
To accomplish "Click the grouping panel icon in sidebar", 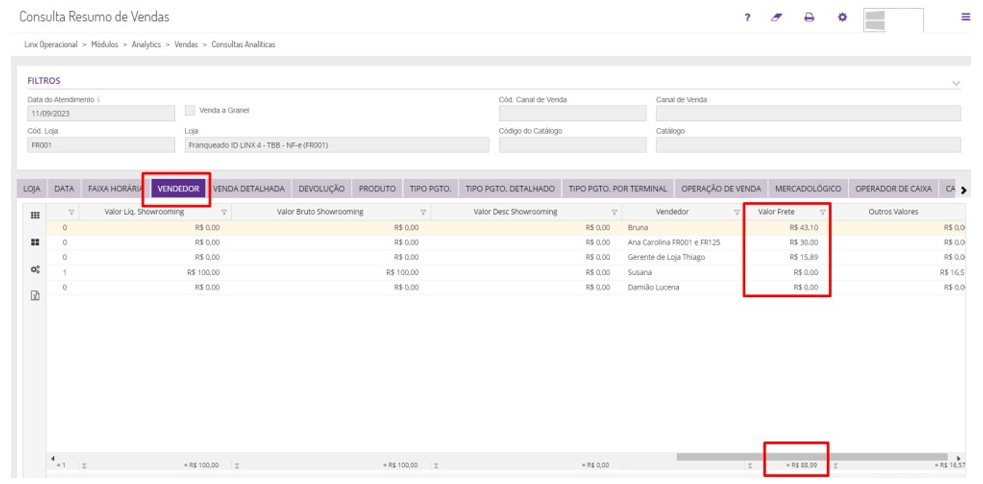I will click(x=36, y=243).
